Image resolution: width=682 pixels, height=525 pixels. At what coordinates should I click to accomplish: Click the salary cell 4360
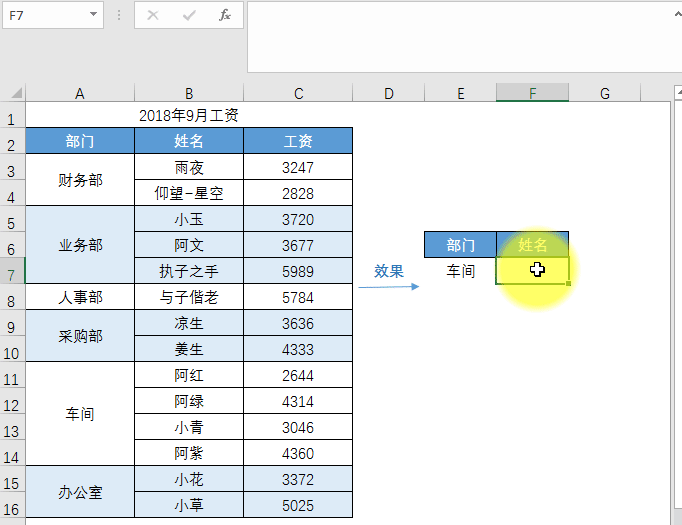click(298, 453)
